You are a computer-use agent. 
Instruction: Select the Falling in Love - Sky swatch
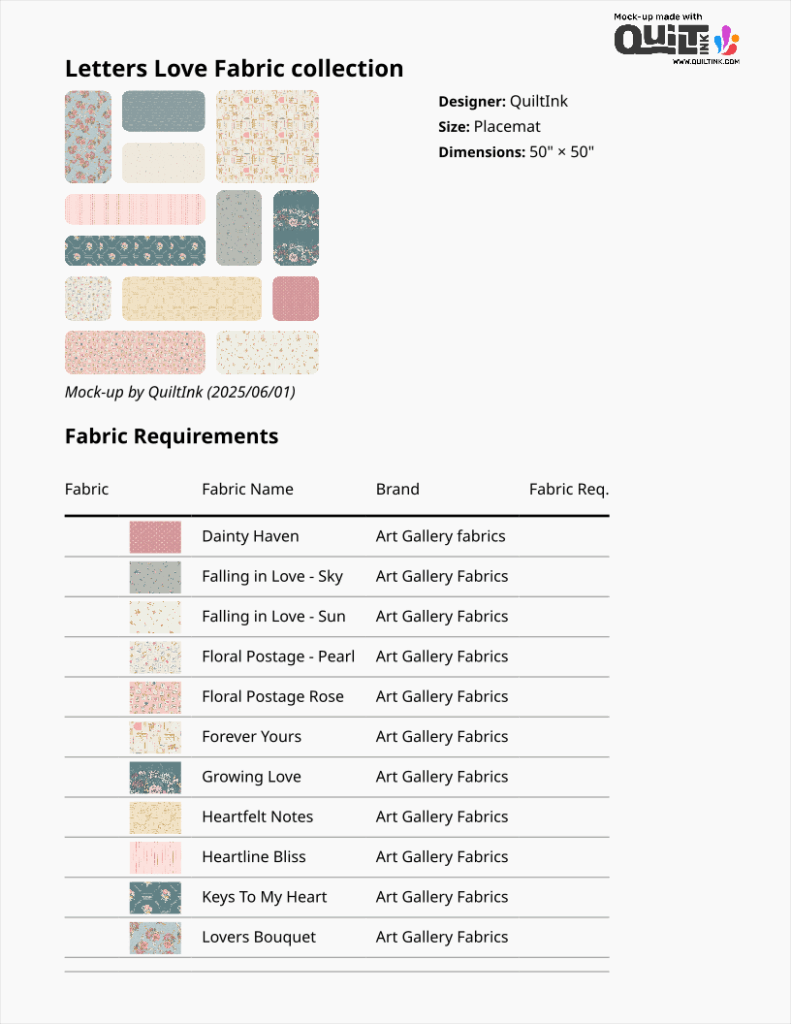click(155, 577)
